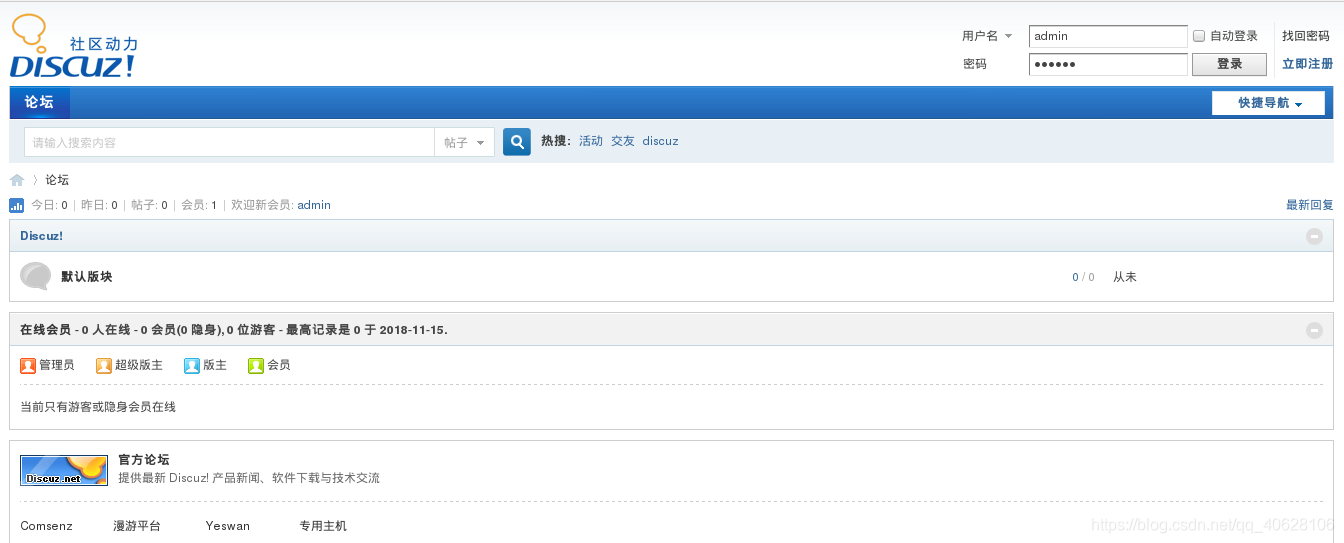Focus the username field containing admin

pyautogui.click(x=1108, y=36)
